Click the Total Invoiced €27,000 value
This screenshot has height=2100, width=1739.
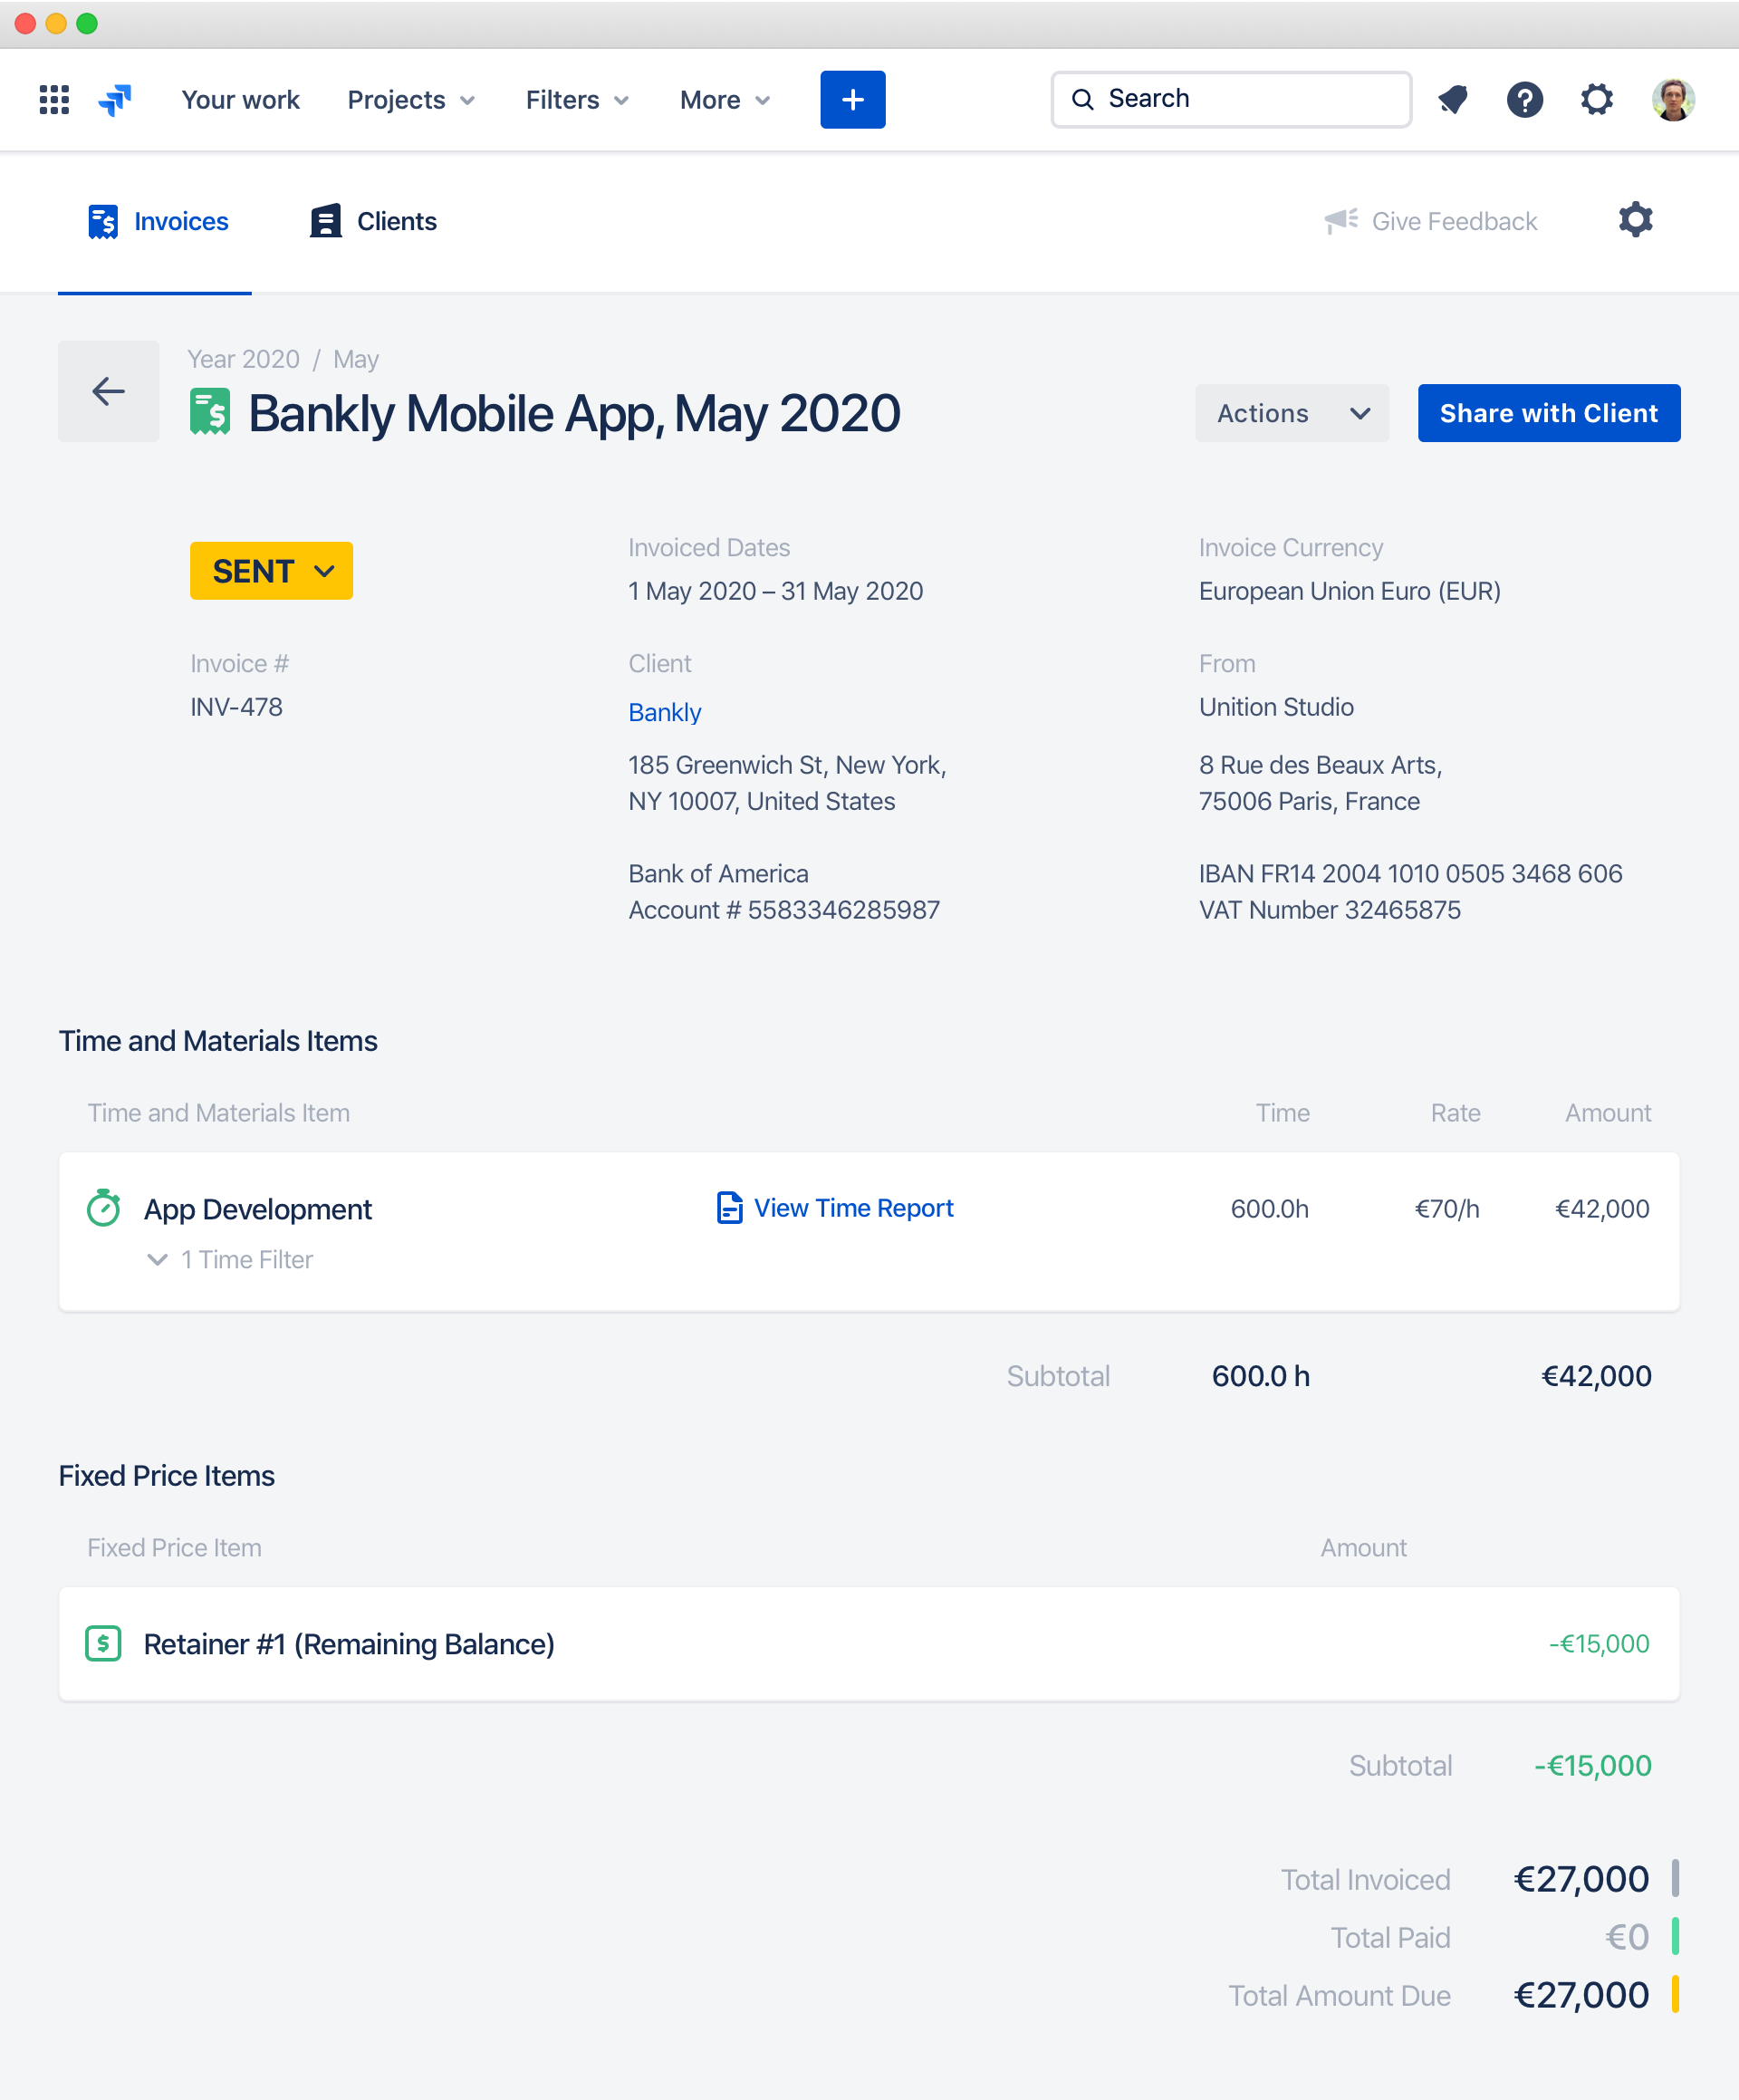[x=1581, y=1879]
